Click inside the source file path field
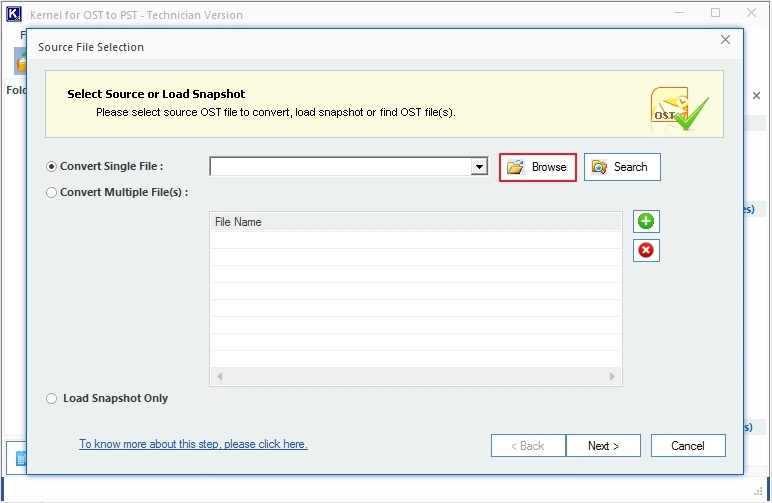The image size is (772, 503). (340, 166)
